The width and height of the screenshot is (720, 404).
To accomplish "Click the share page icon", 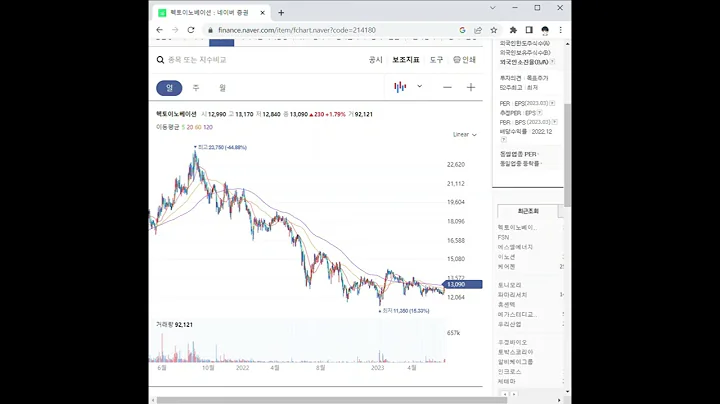I will click(478, 30).
